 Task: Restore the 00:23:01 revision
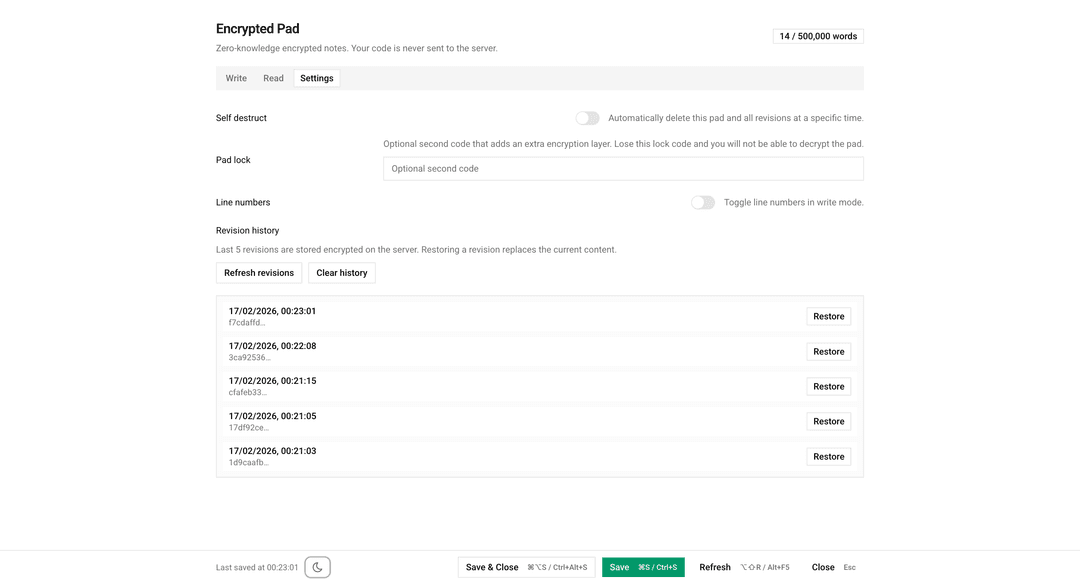tap(828, 316)
